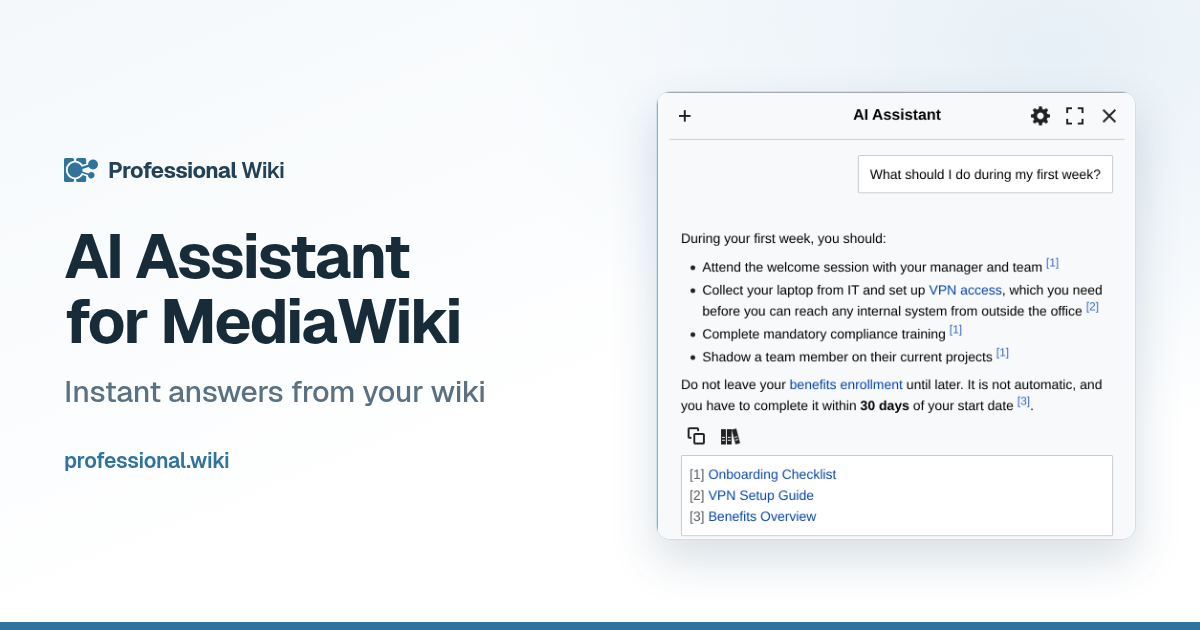The width and height of the screenshot is (1200, 630).
Task: Open the benefits enrollment link
Action: (x=846, y=384)
